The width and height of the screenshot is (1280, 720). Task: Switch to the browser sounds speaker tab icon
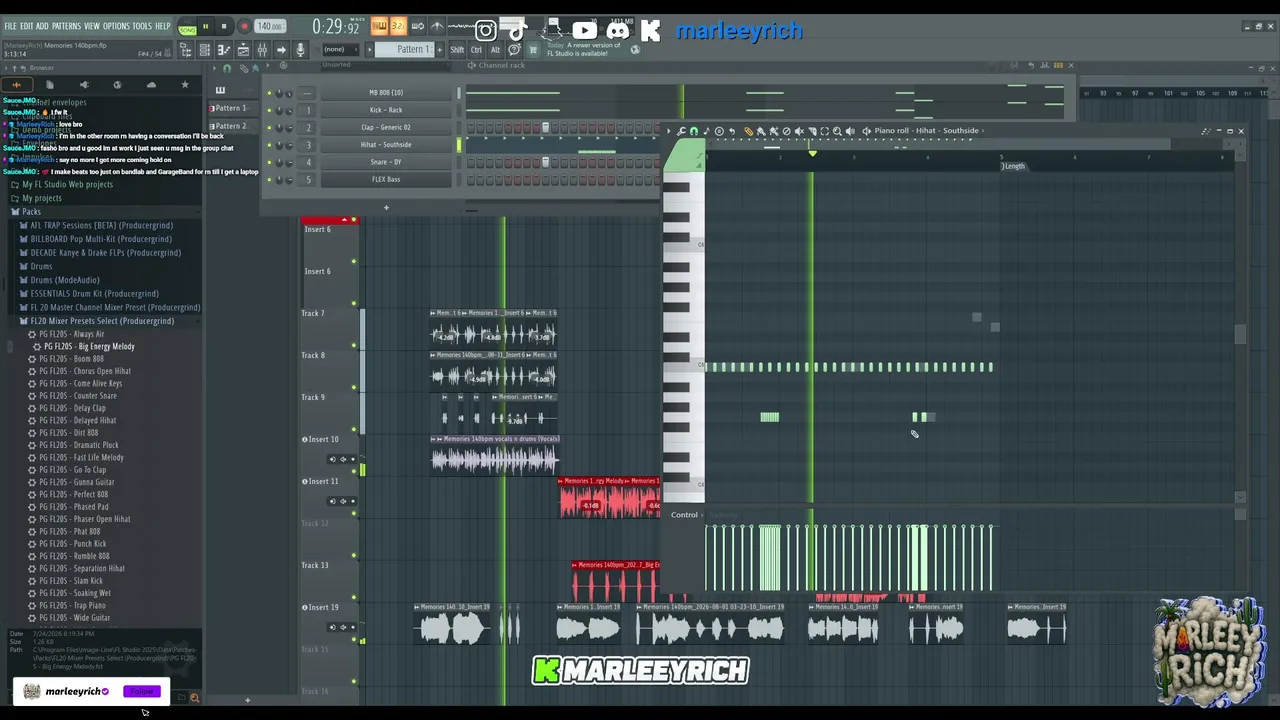pos(84,85)
